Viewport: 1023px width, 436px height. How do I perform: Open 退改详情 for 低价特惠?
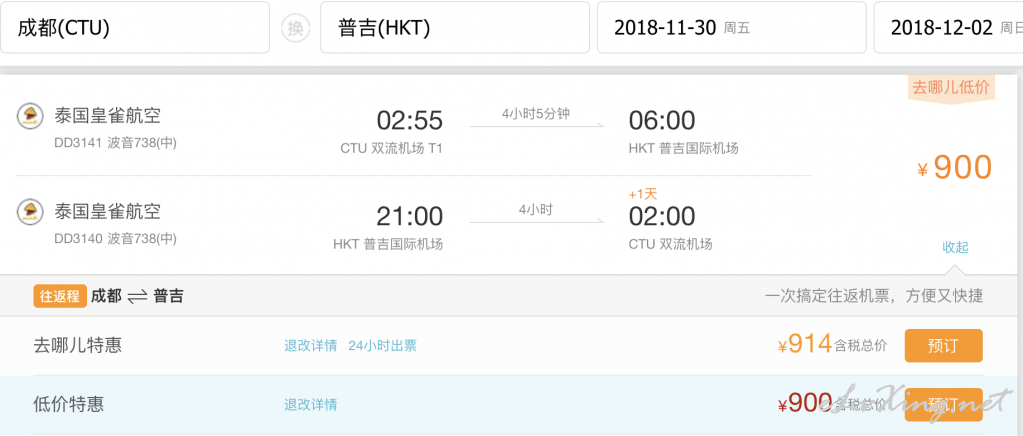311,405
